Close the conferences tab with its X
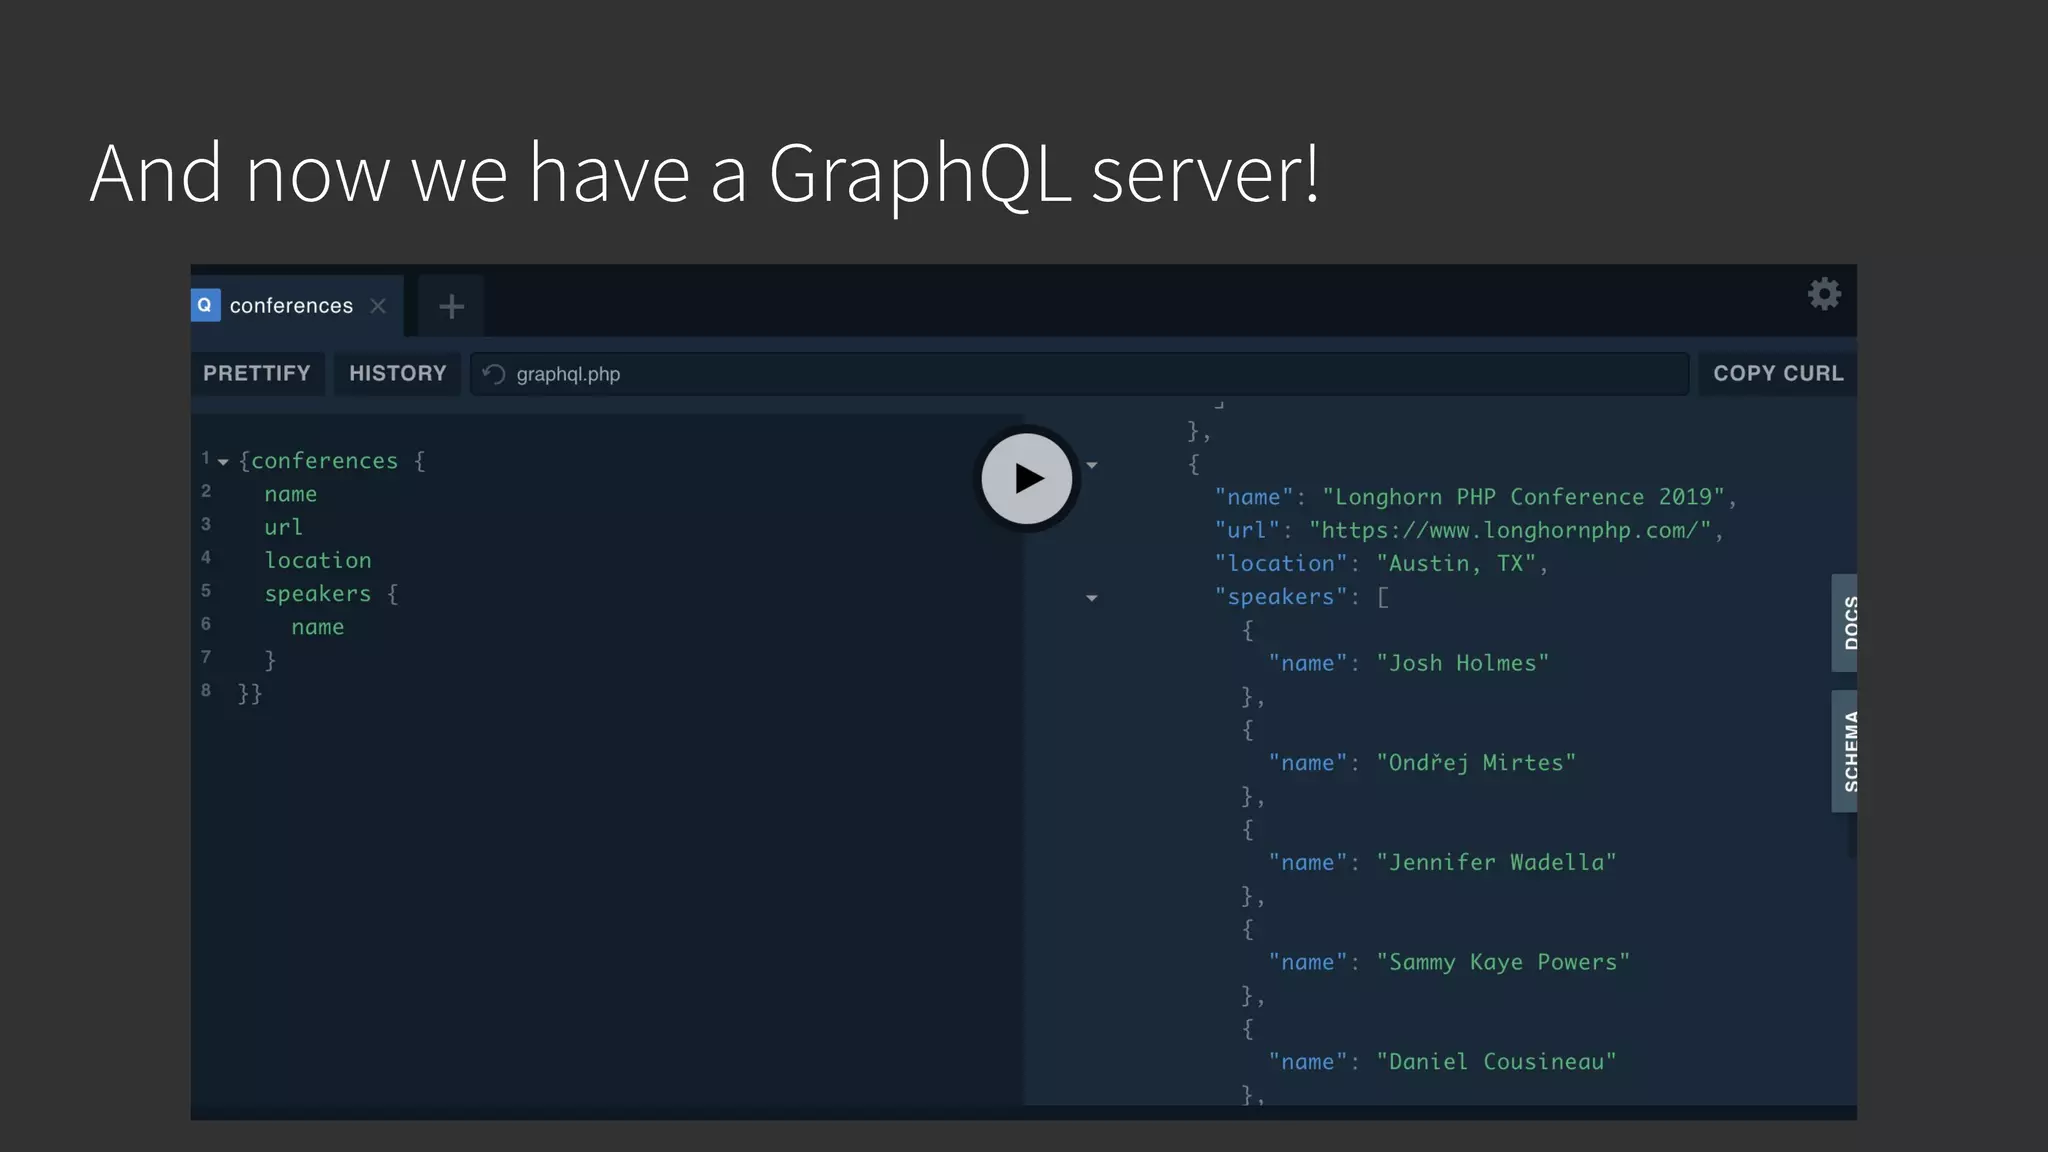 (378, 306)
